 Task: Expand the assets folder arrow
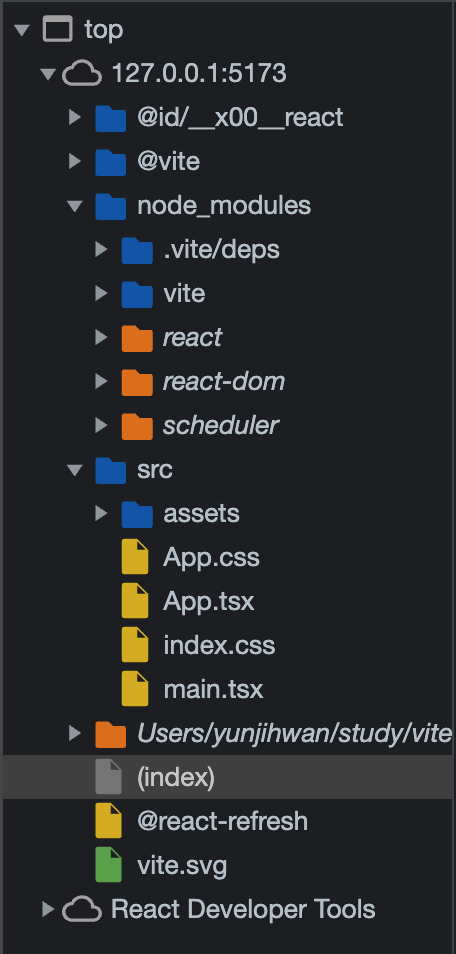(x=101, y=514)
